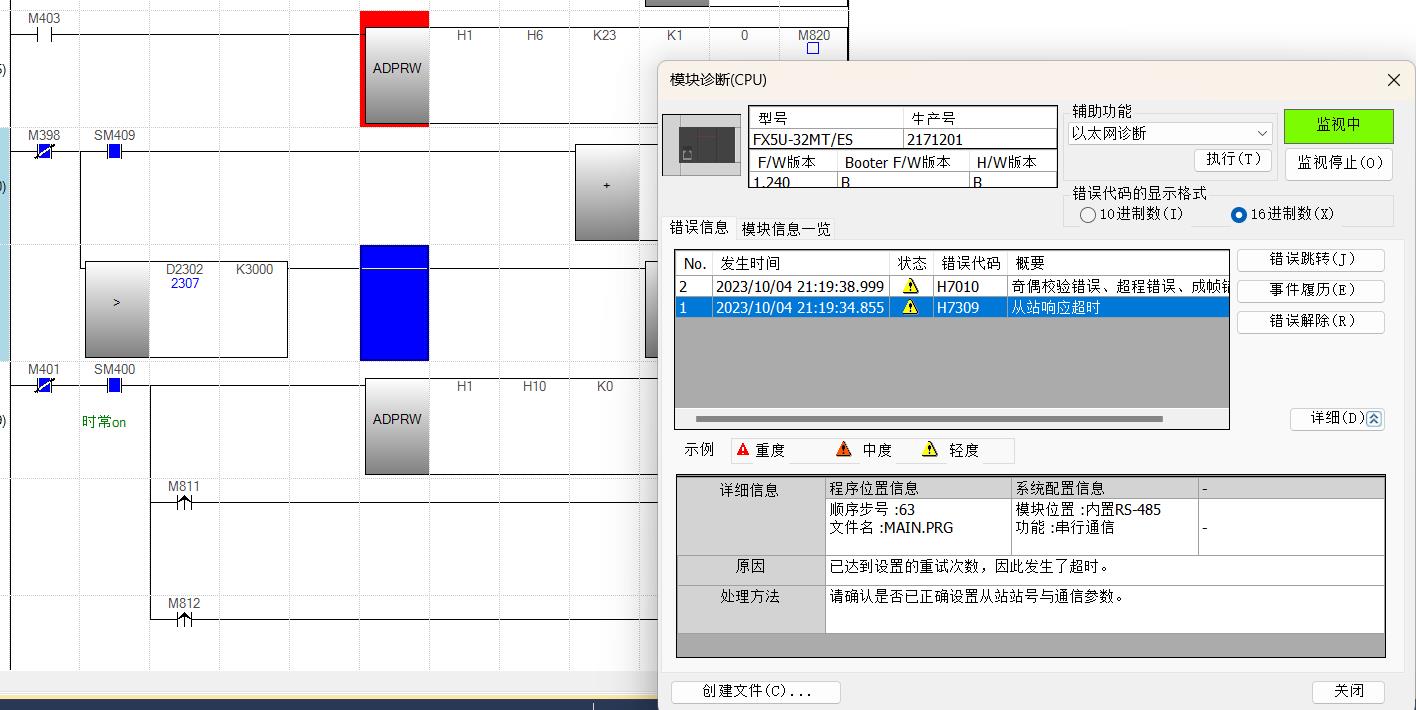
Task: Click the greater-than comparison block
Action: 117,309
